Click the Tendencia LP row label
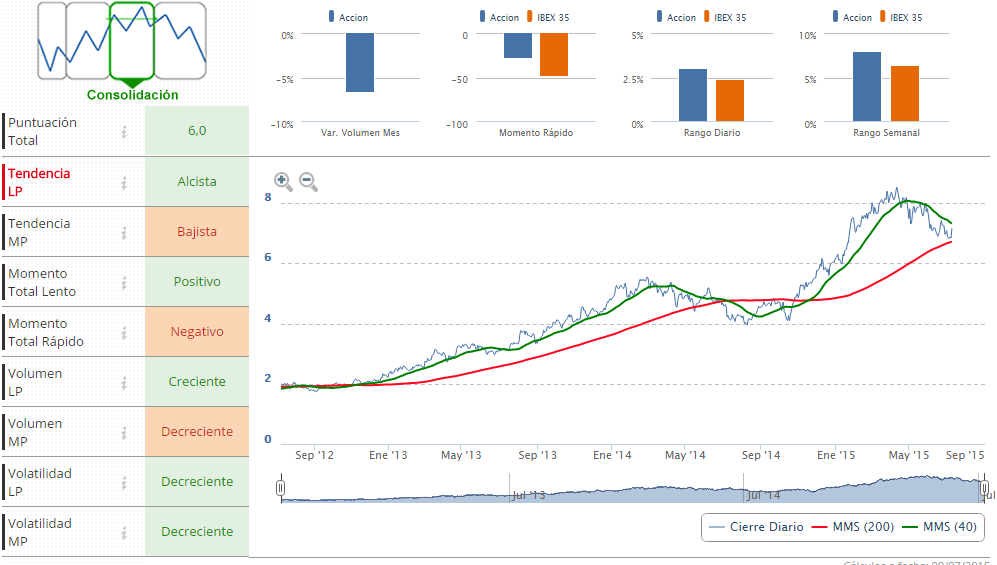Viewport: 997px width, 565px height. 39,182
